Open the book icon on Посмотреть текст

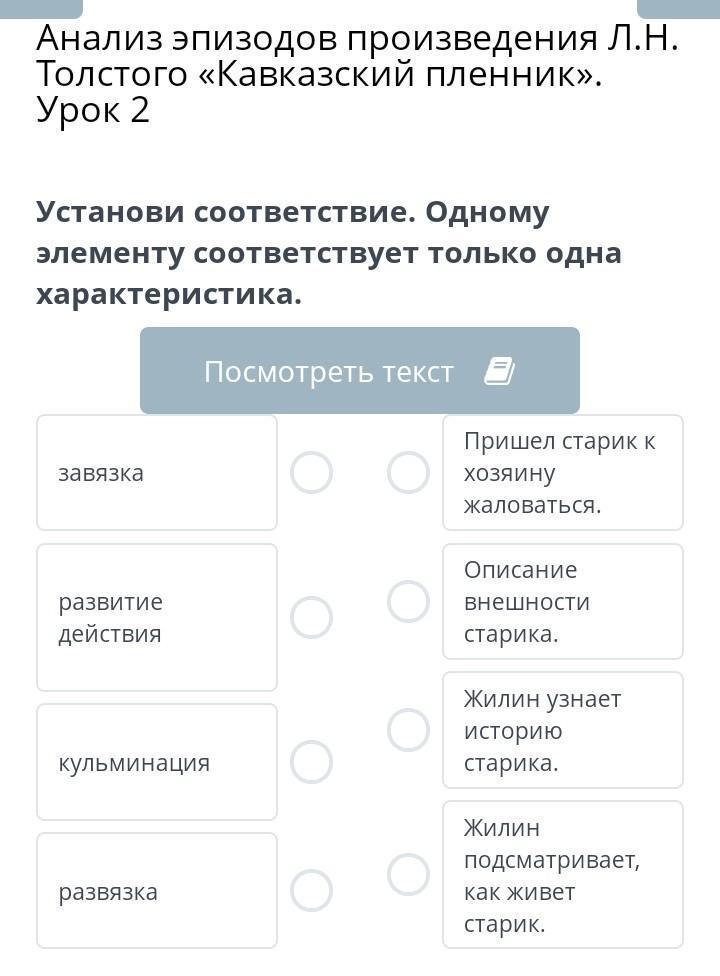click(499, 371)
